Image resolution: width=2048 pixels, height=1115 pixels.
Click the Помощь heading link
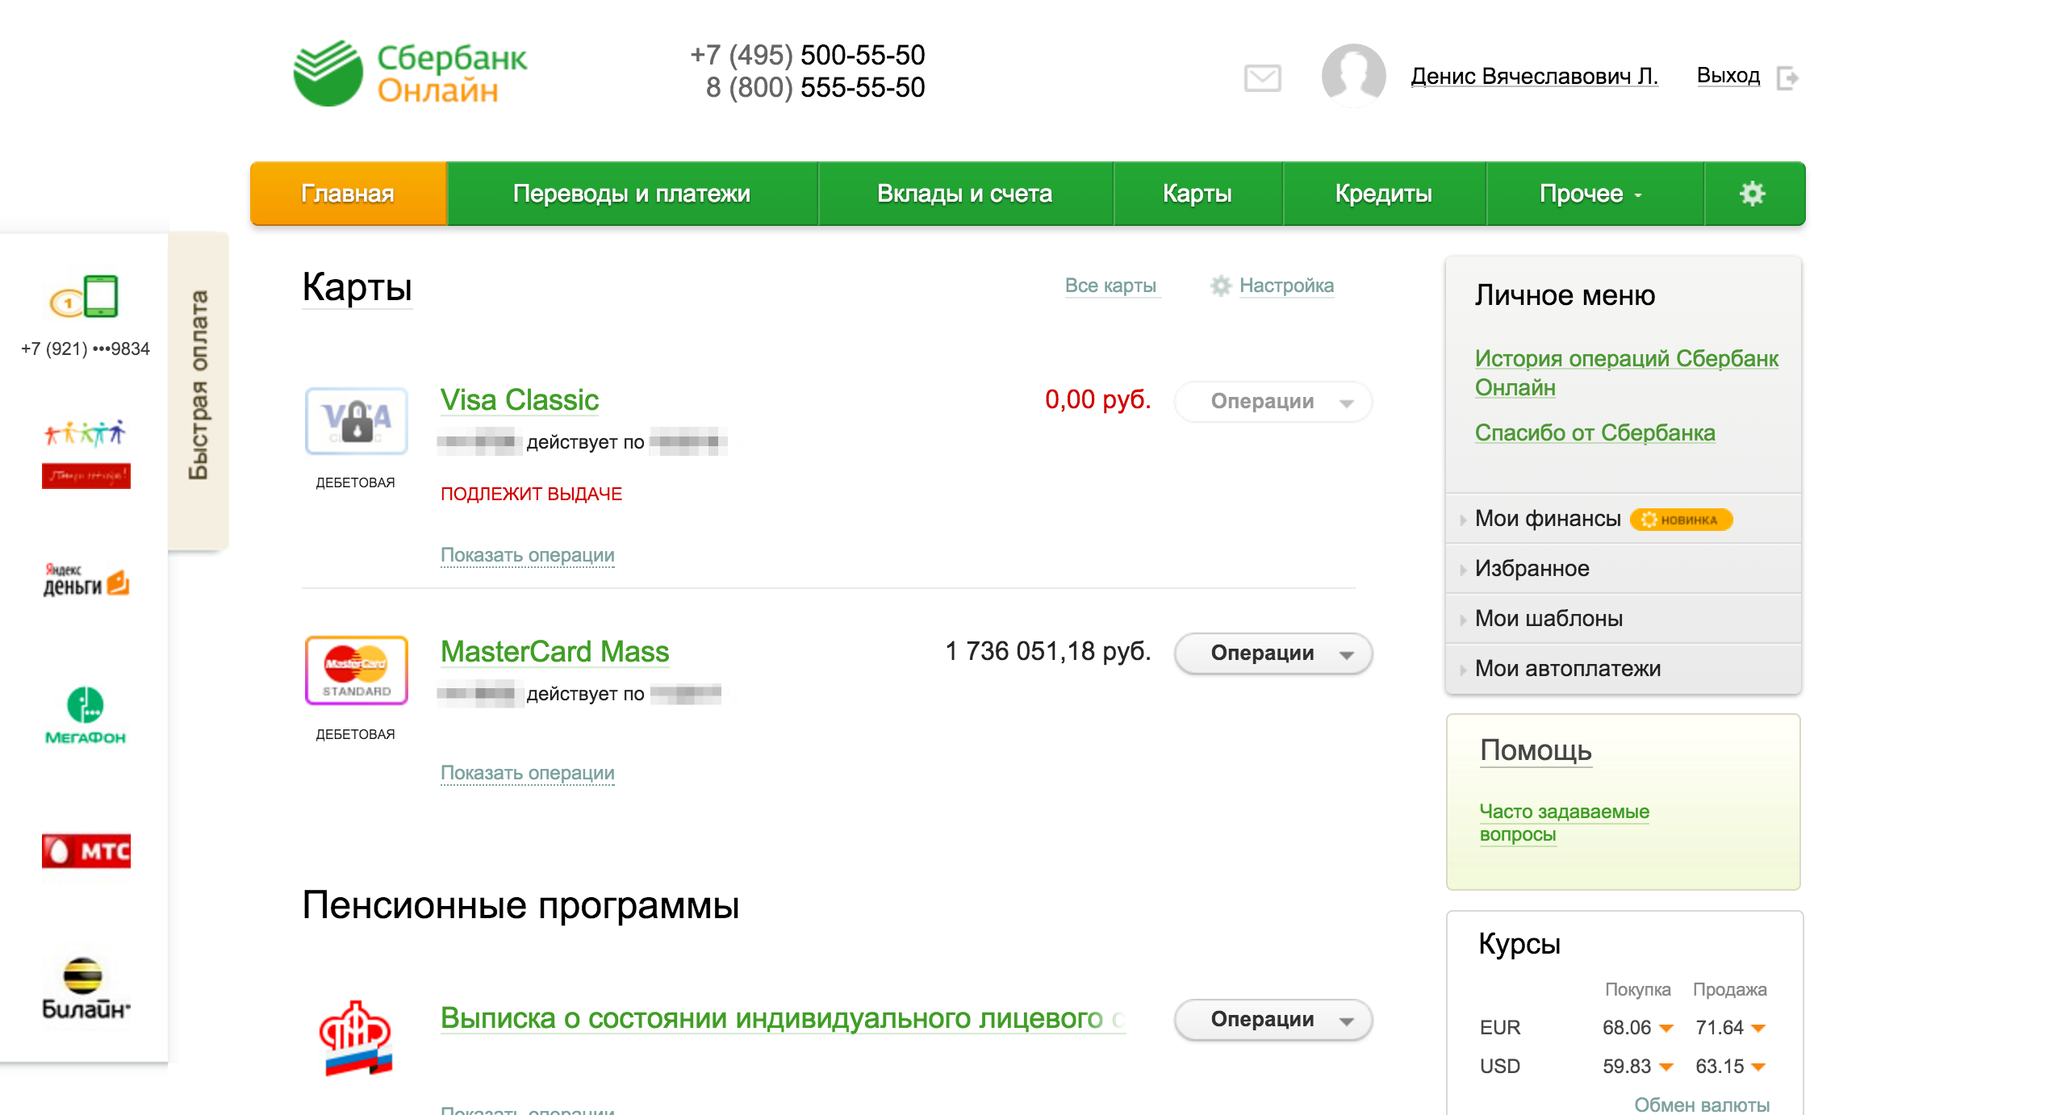[x=1535, y=751]
